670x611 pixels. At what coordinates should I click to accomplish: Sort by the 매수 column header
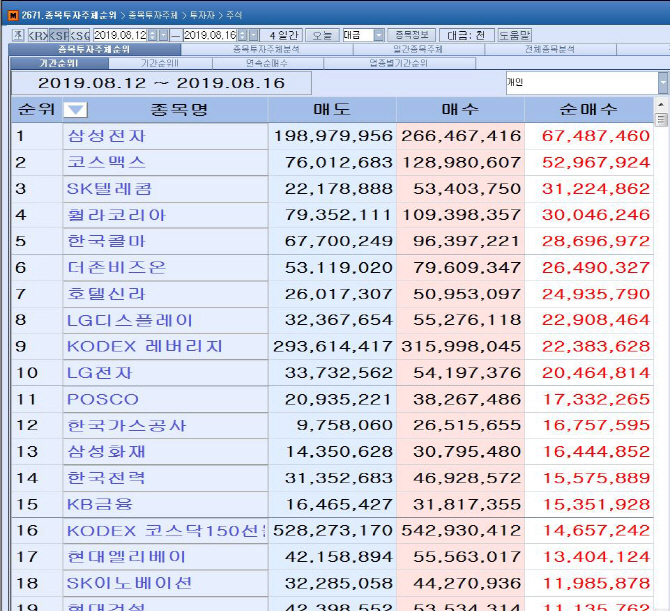(x=460, y=110)
